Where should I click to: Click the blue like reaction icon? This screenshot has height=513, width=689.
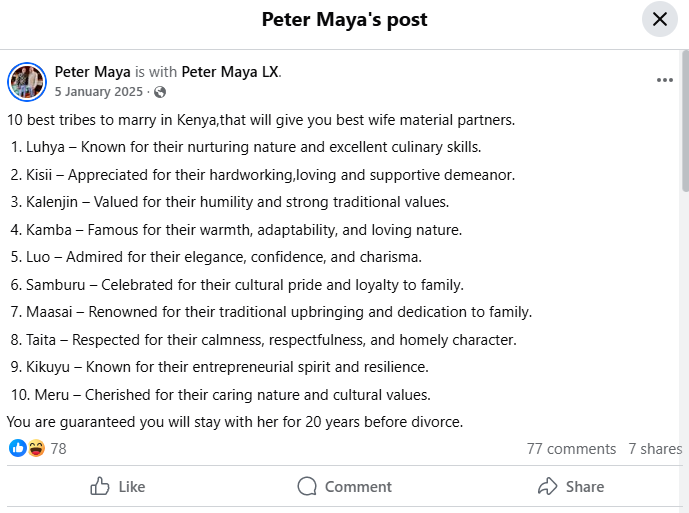click(x=18, y=448)
